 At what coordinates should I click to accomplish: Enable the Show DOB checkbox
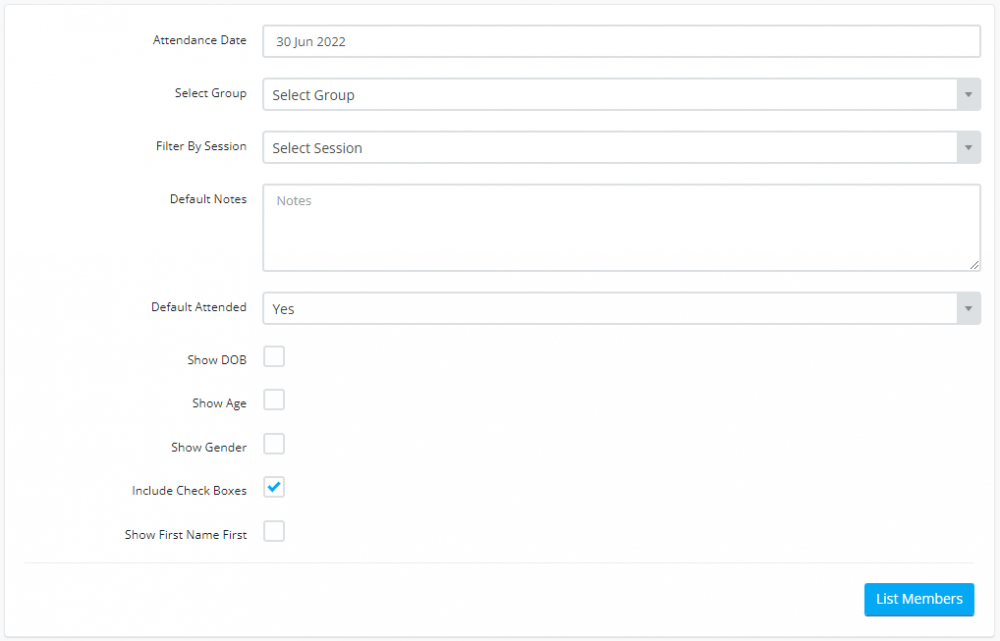[274, 357]
